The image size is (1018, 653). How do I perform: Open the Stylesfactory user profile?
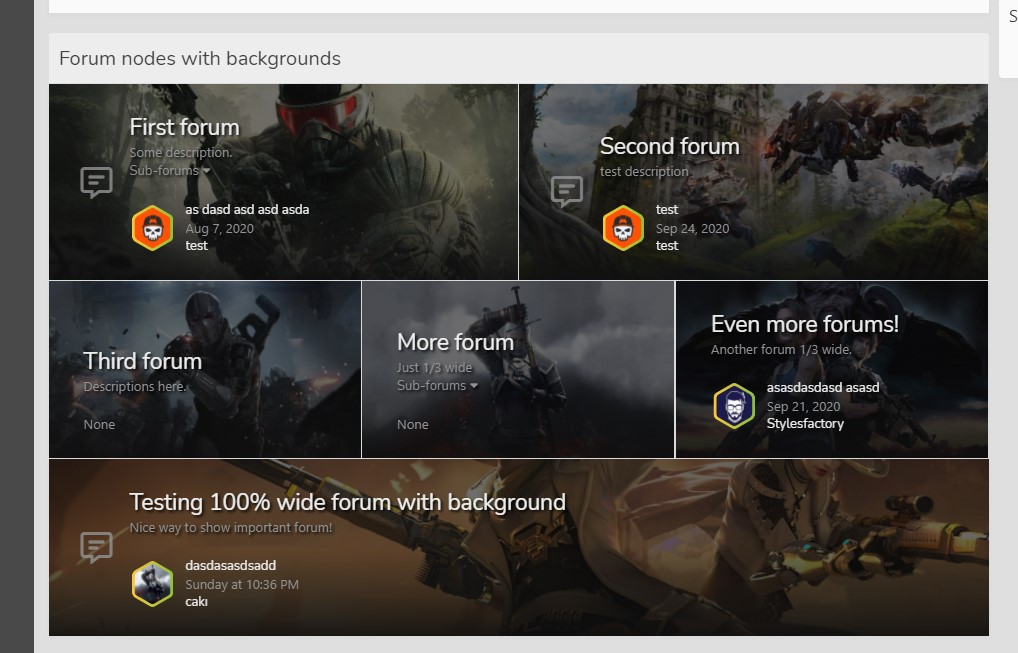click(x=805, y=423)
